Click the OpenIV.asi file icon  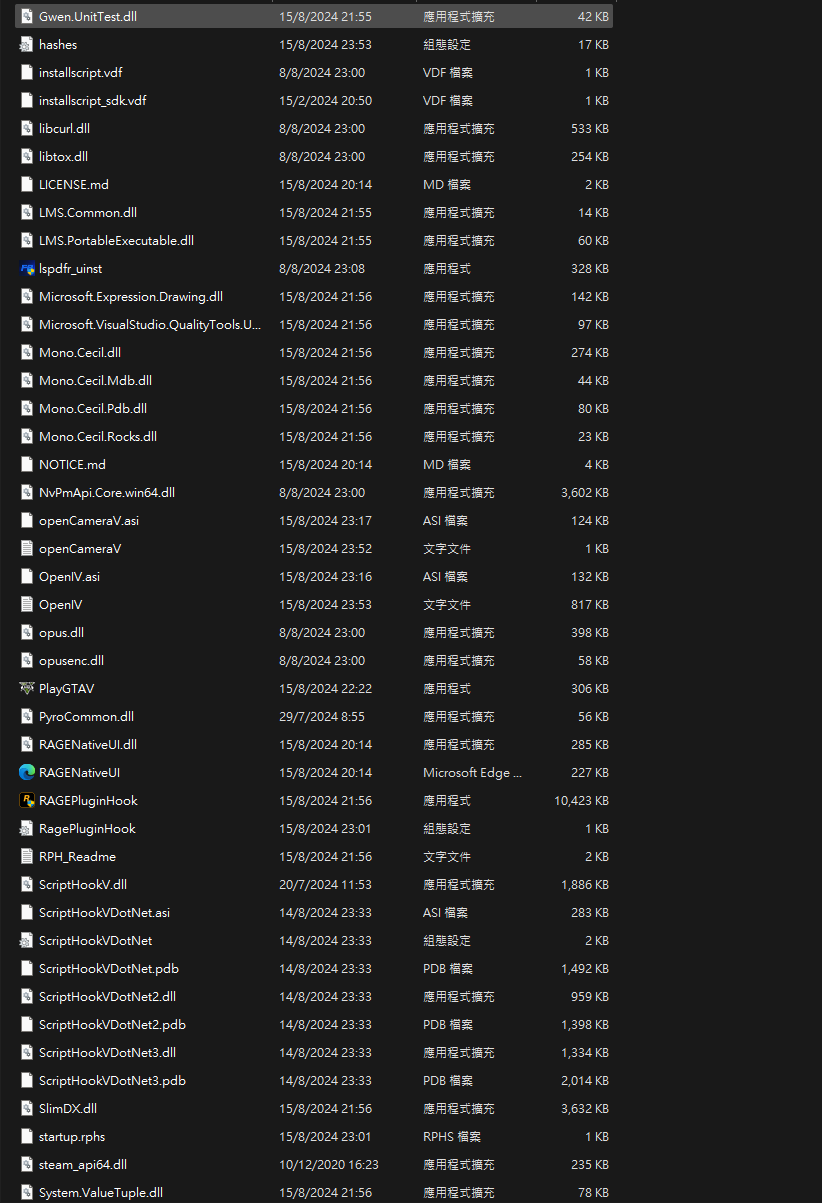(28, 577)
